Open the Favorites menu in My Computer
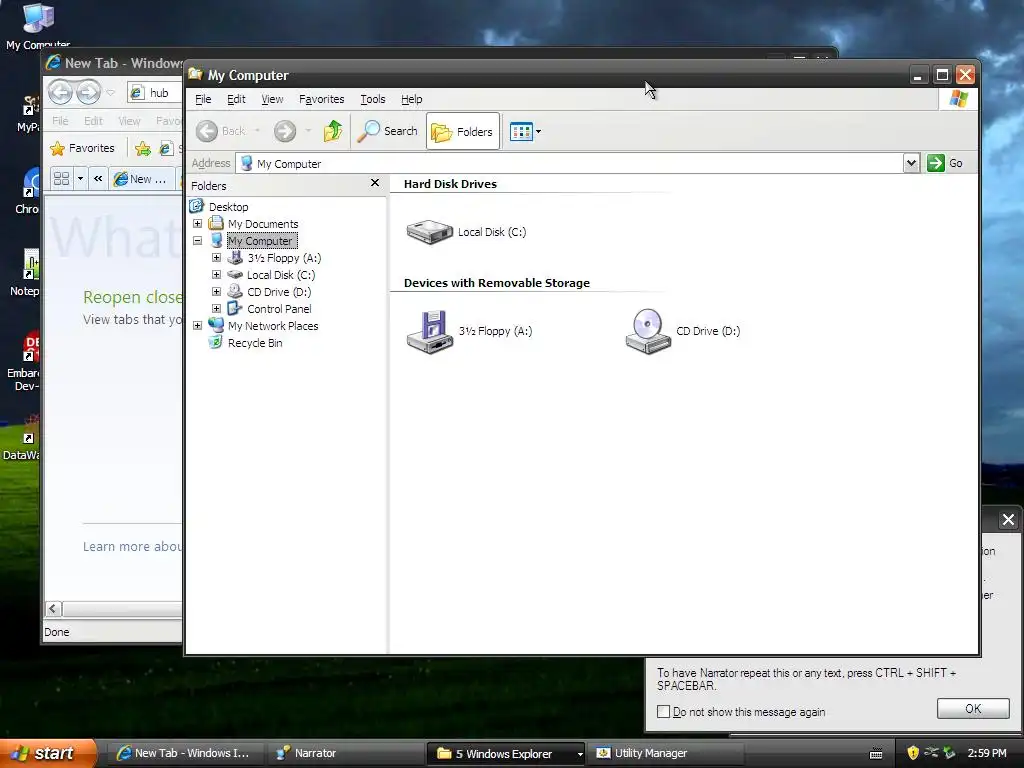 pos(321,99)
